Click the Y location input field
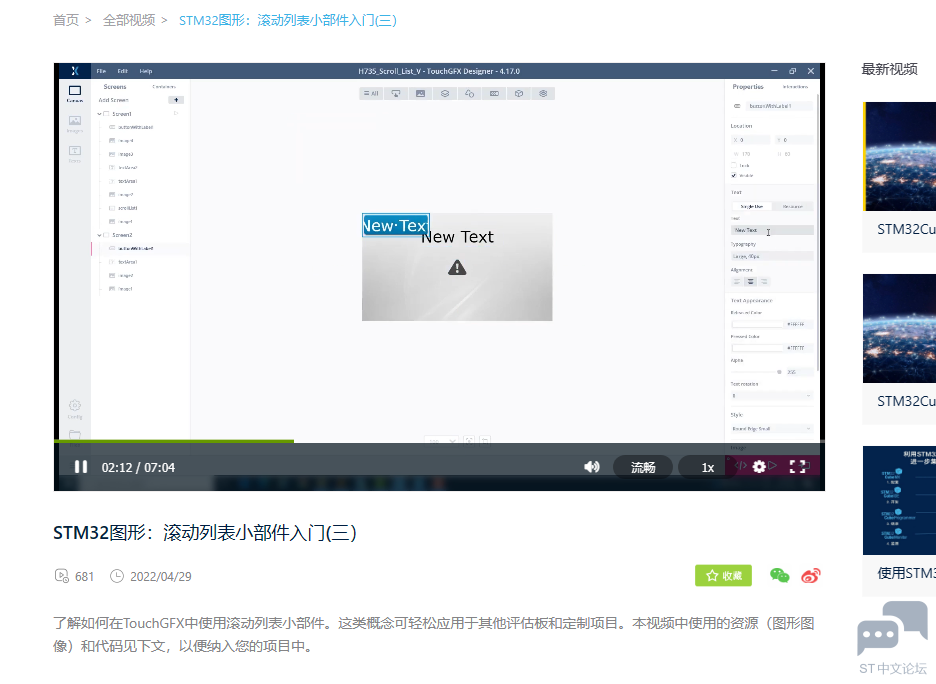Screen dimensions: 936x684 tap(795, 140)
